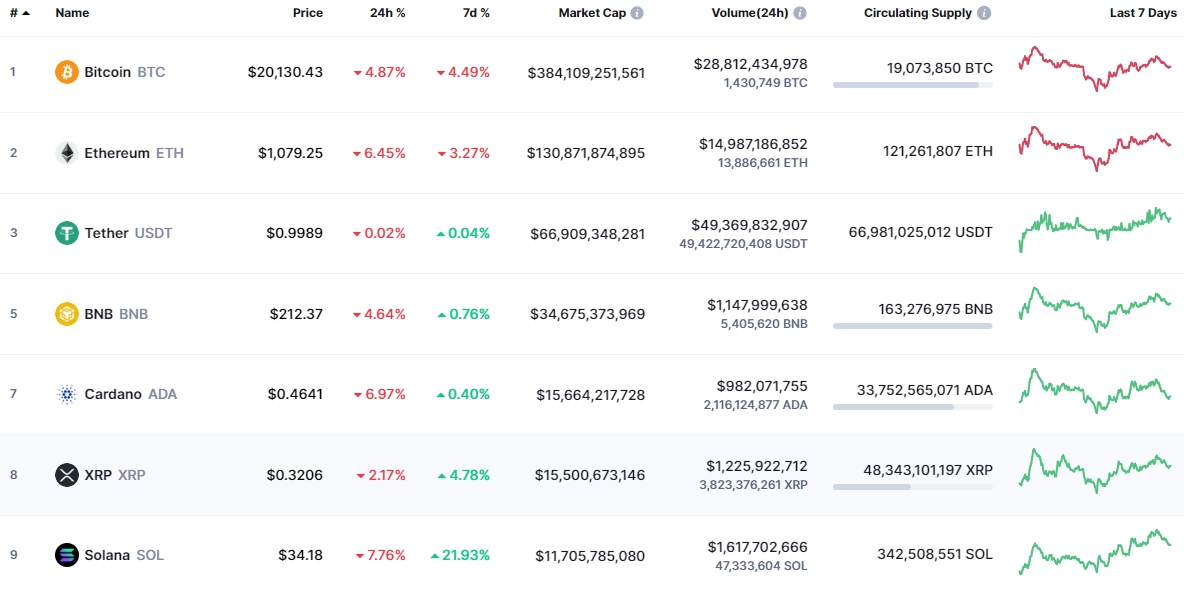Image resolution: width=1184 pixels, height=590 pixels.
Task: Click the Circulating Supply info icon
Action: pyautogui.click(x=984, y=13)
